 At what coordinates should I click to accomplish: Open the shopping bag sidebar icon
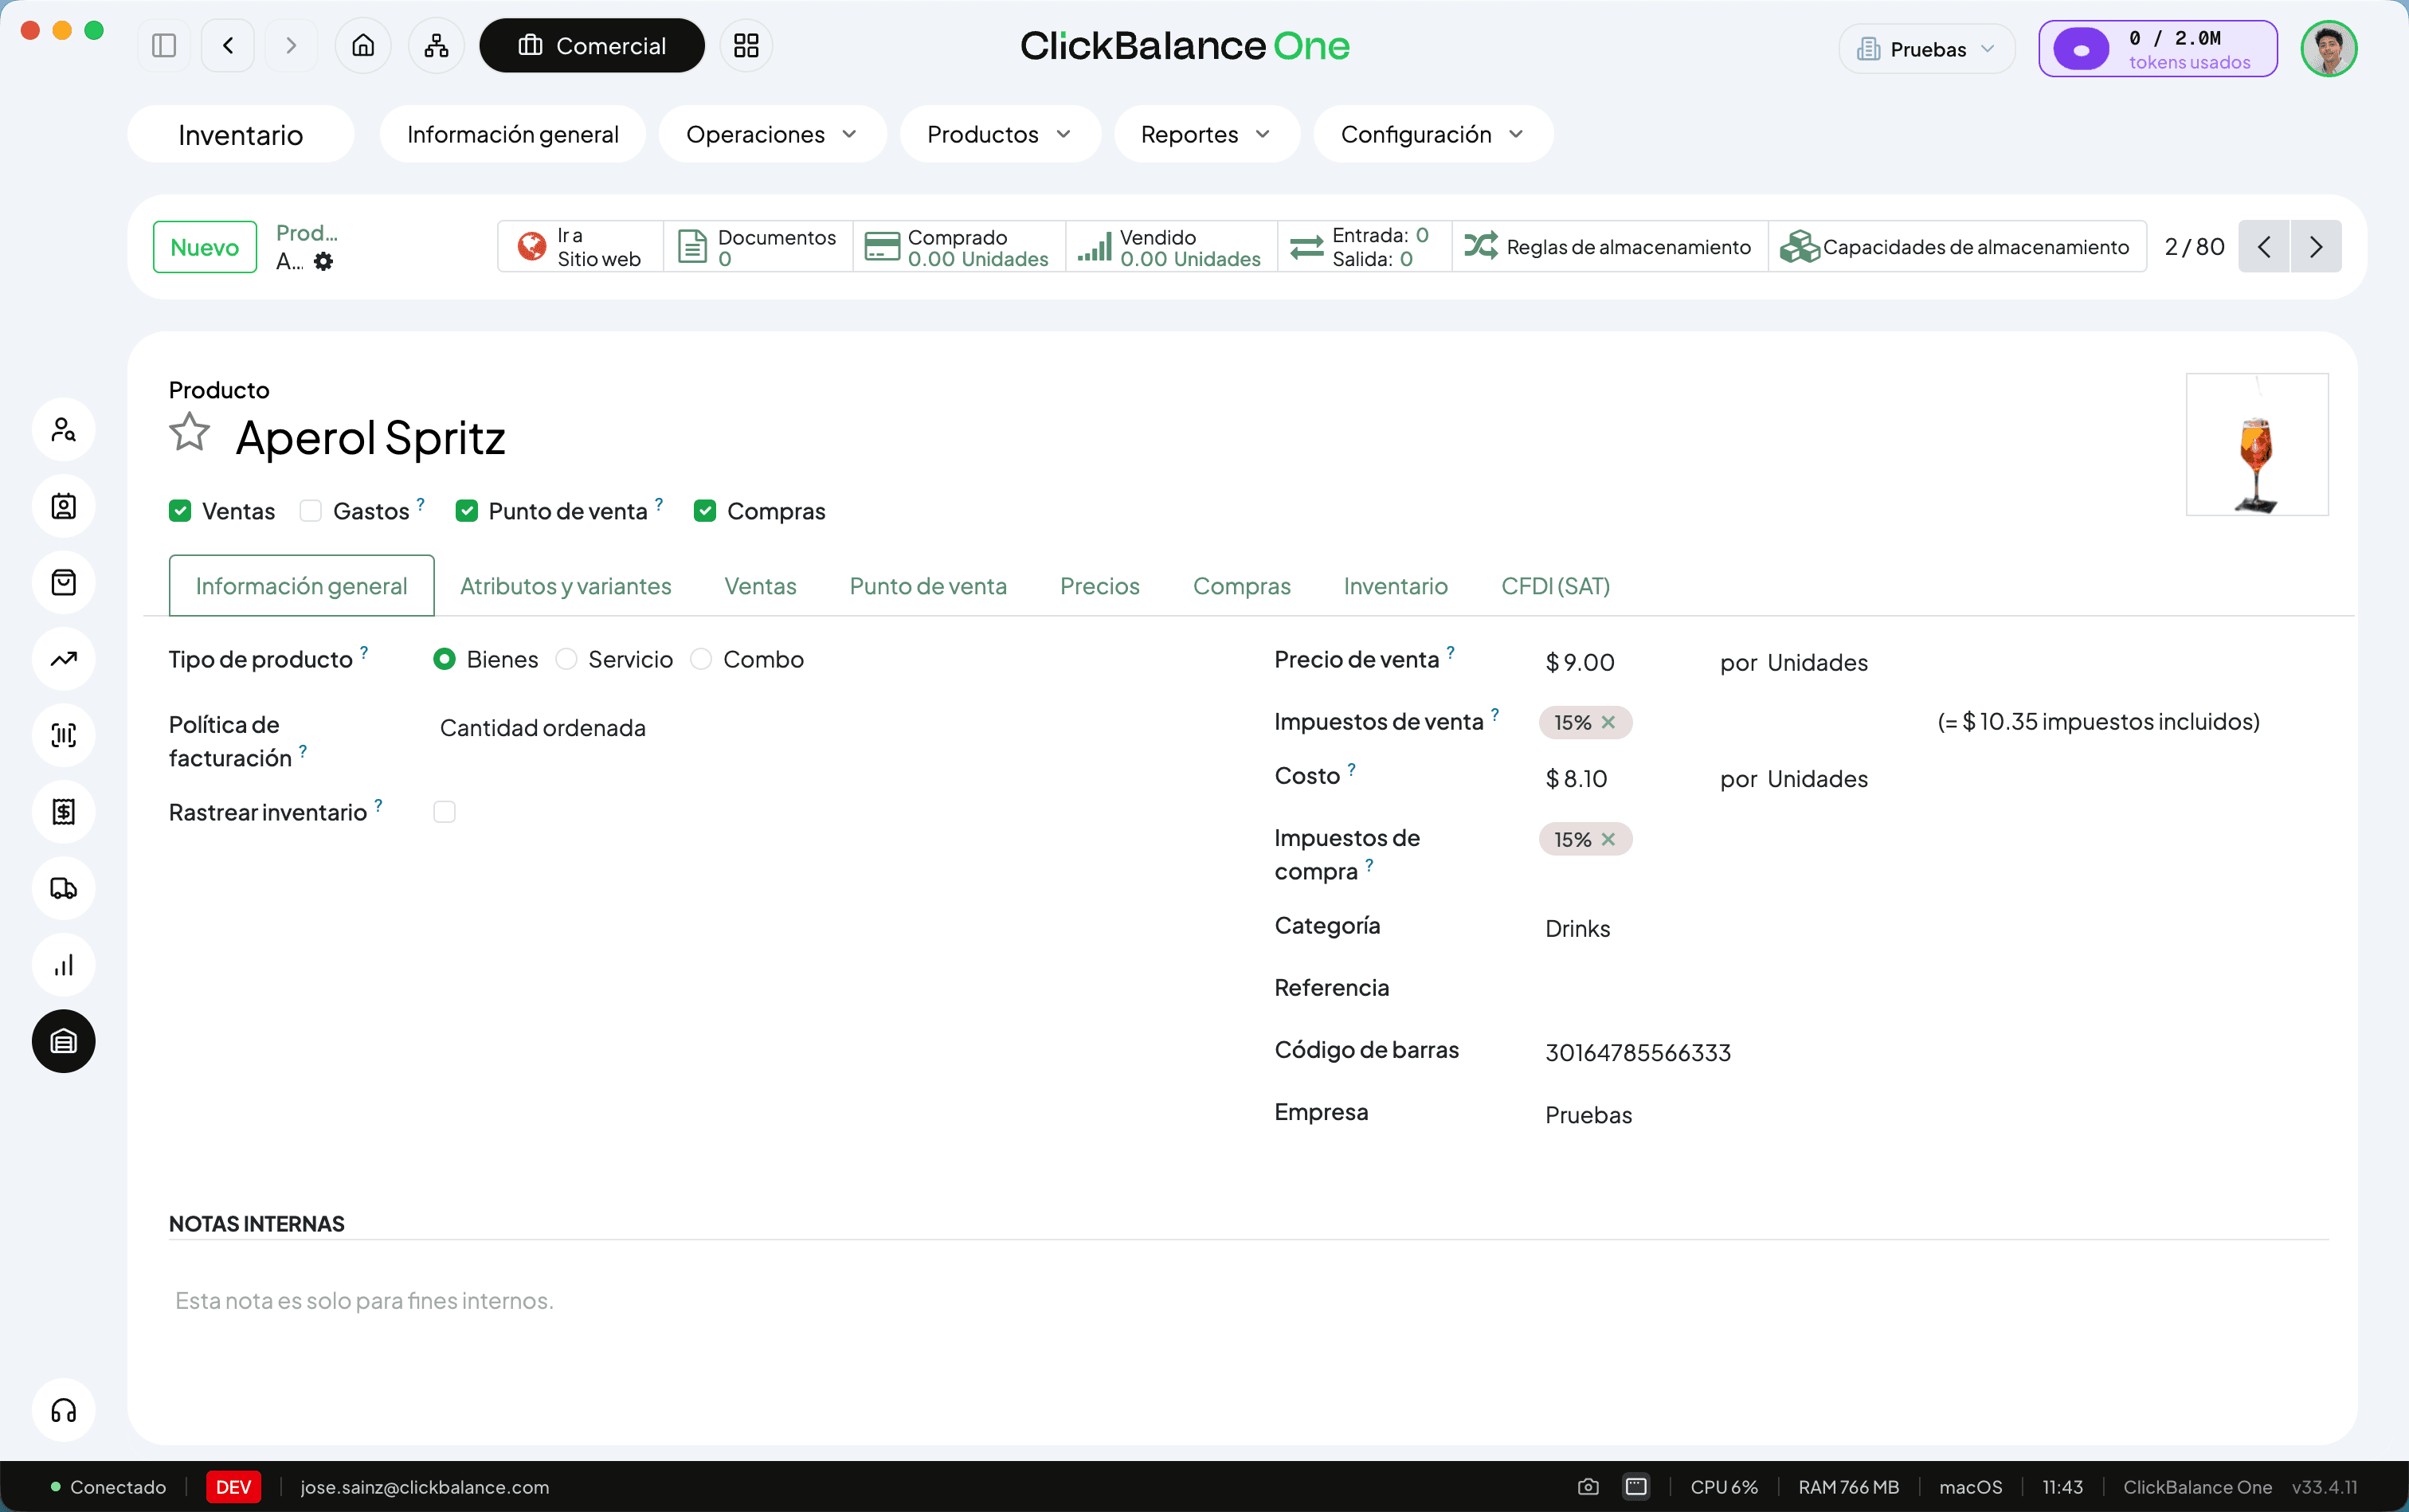click(x=64, y=582)
